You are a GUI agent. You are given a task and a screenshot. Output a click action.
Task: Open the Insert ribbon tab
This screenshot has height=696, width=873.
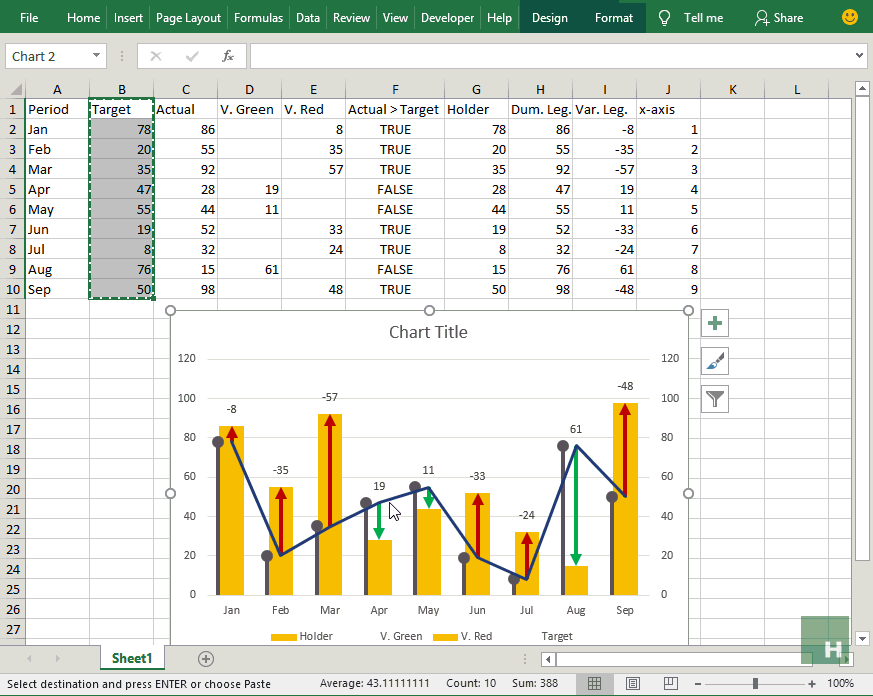pyautogui.click(x=128, y=18)
